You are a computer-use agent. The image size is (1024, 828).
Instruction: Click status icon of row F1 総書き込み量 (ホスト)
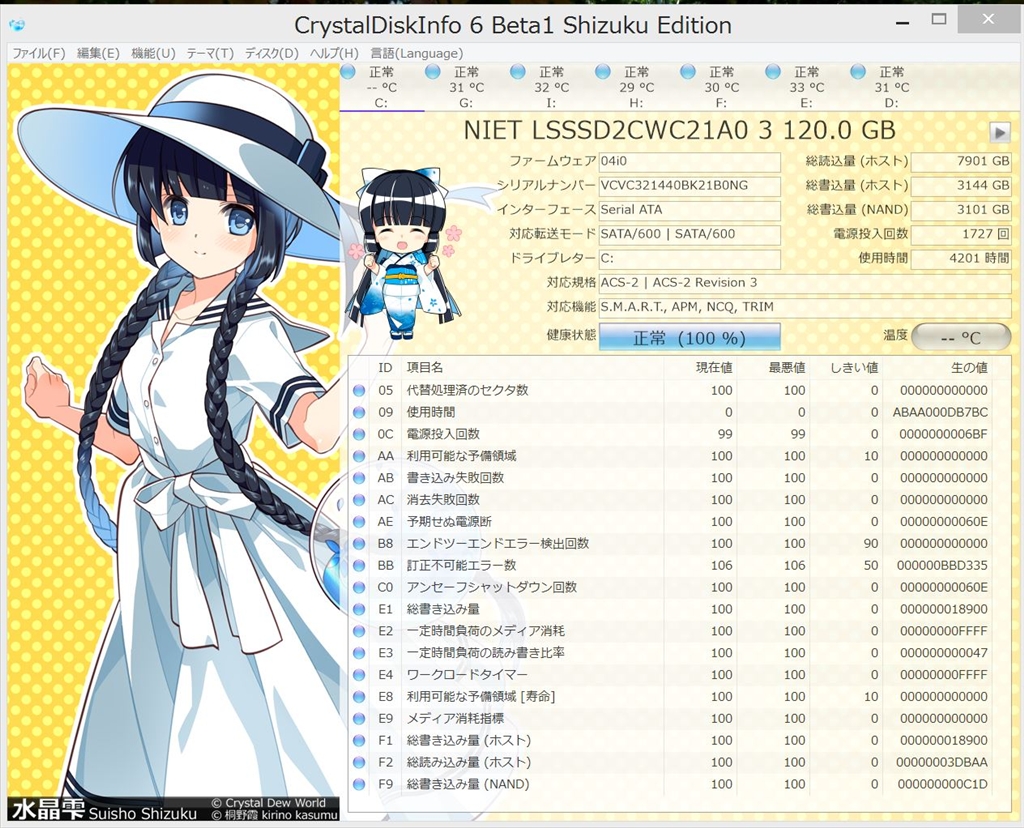pos(359,740)
